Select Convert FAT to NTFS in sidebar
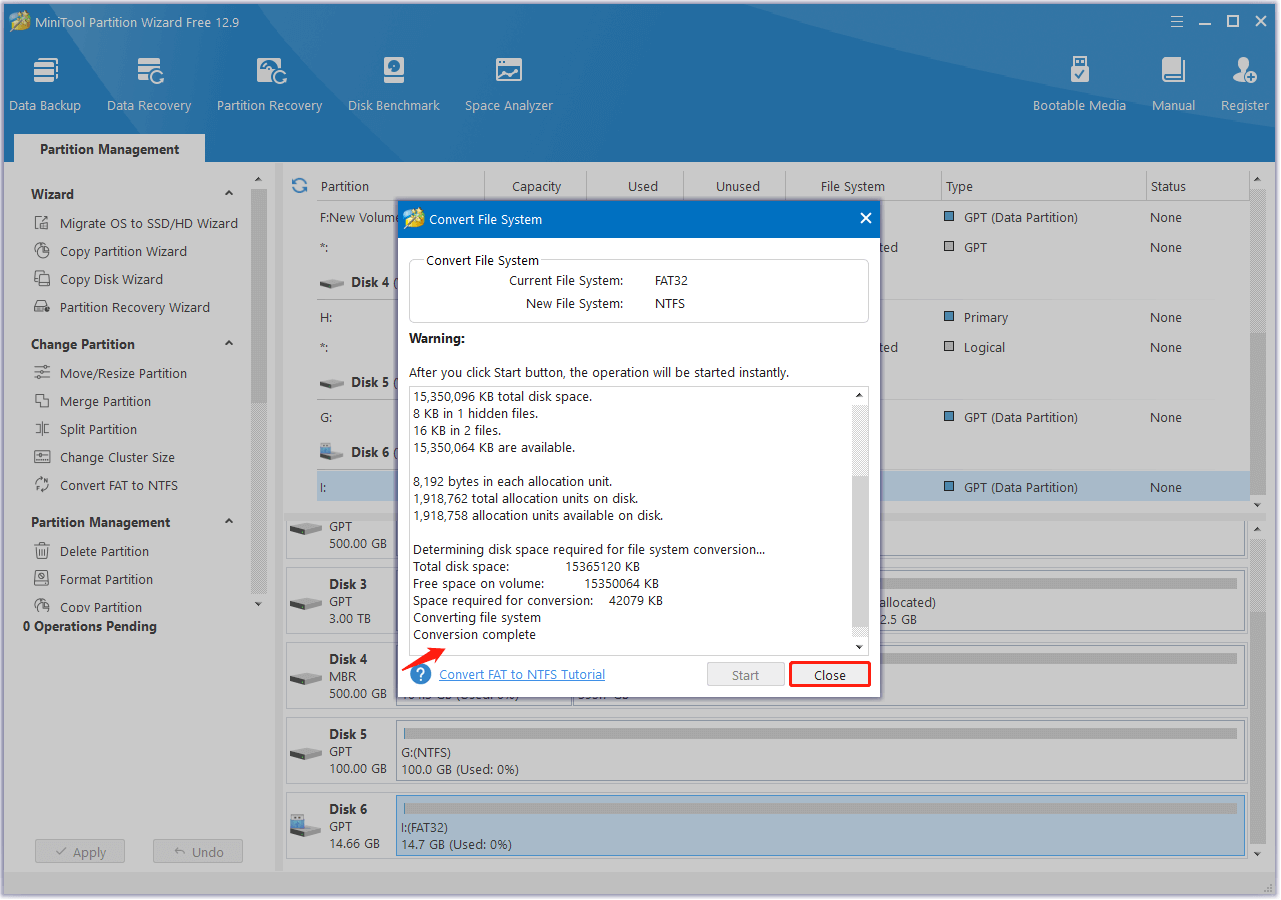The height and width of the screenshot is (900, 1281). pos(119,485)
